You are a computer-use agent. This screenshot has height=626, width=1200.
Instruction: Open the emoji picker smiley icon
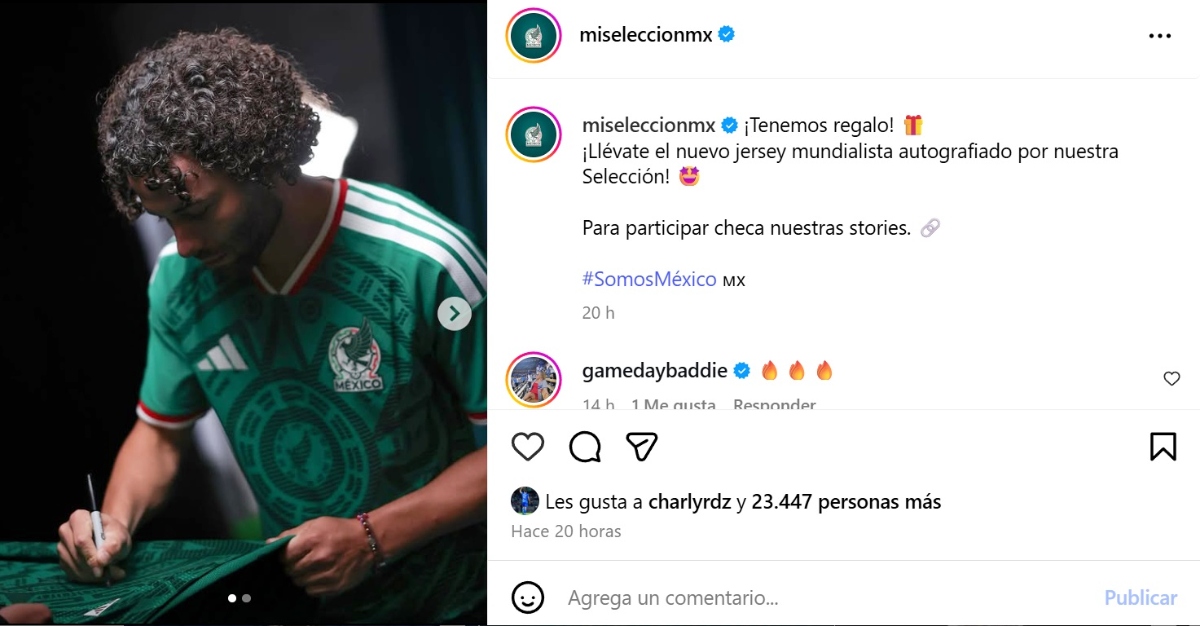(528, 598)
